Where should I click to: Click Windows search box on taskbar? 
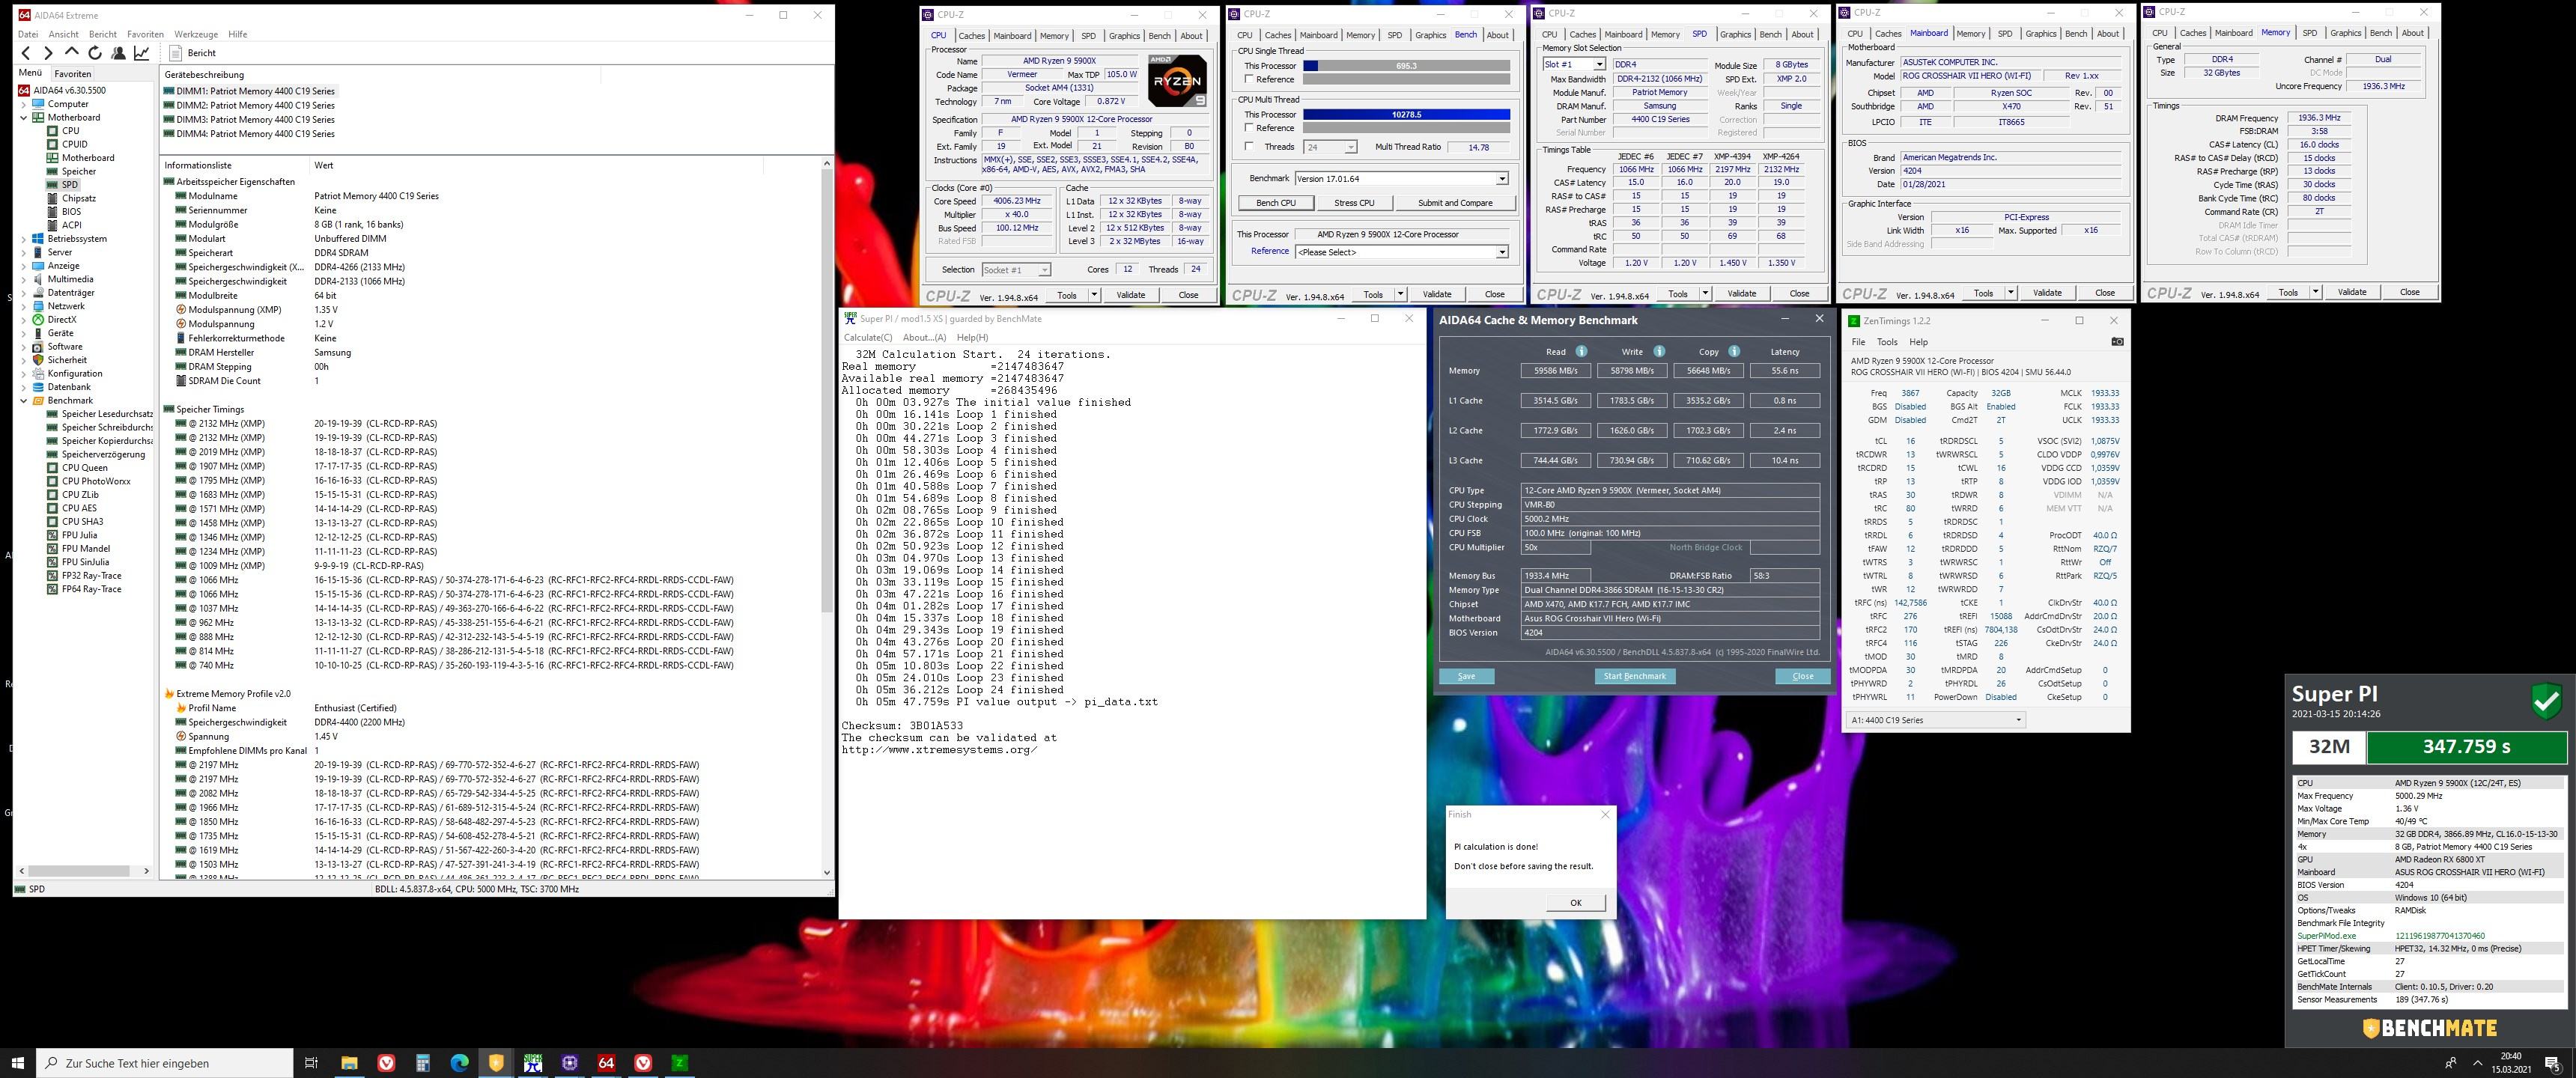165,1063
